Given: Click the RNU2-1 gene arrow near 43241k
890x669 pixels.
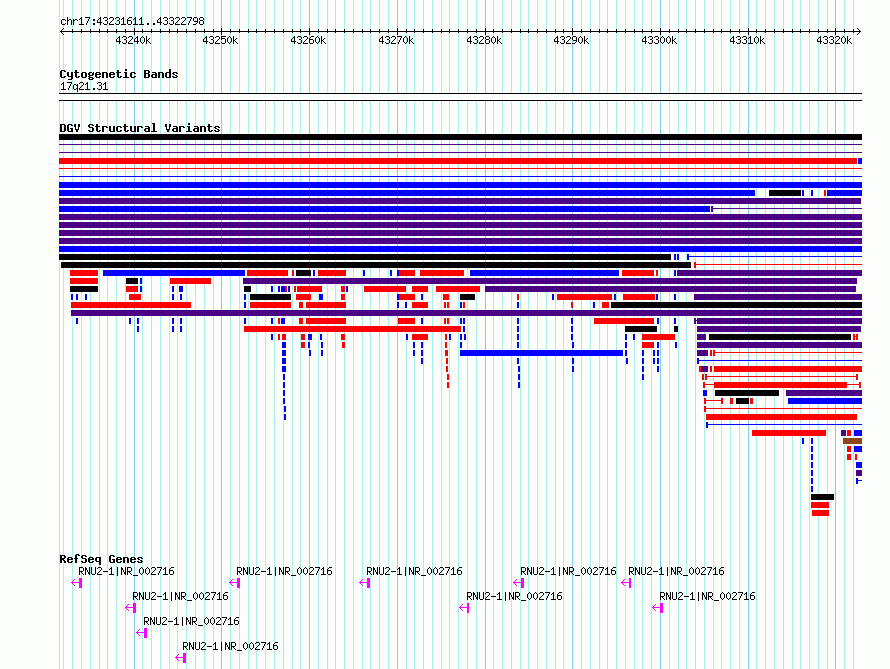Looking at the screenshot, I should (142, 633).
